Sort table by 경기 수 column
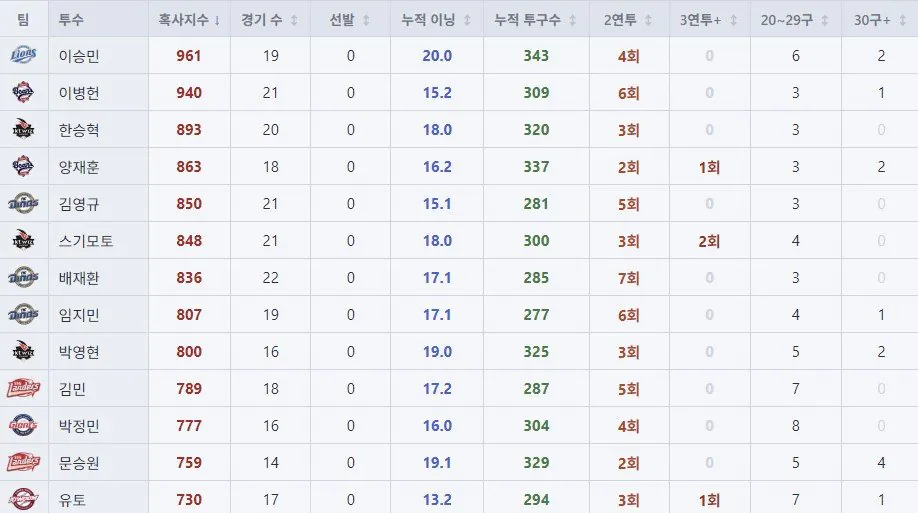 (270, 20)
